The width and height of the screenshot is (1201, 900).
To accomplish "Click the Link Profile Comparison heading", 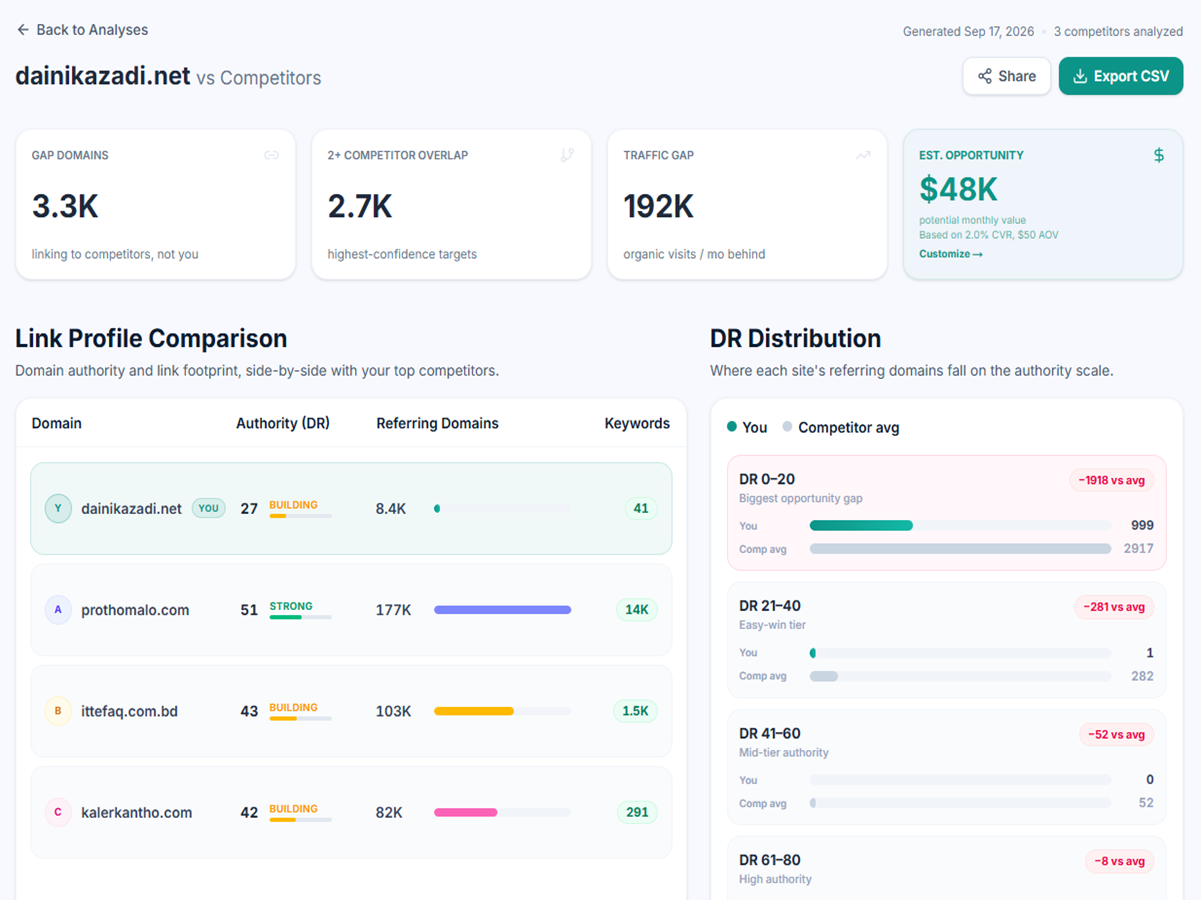I will tap(151, 338).
